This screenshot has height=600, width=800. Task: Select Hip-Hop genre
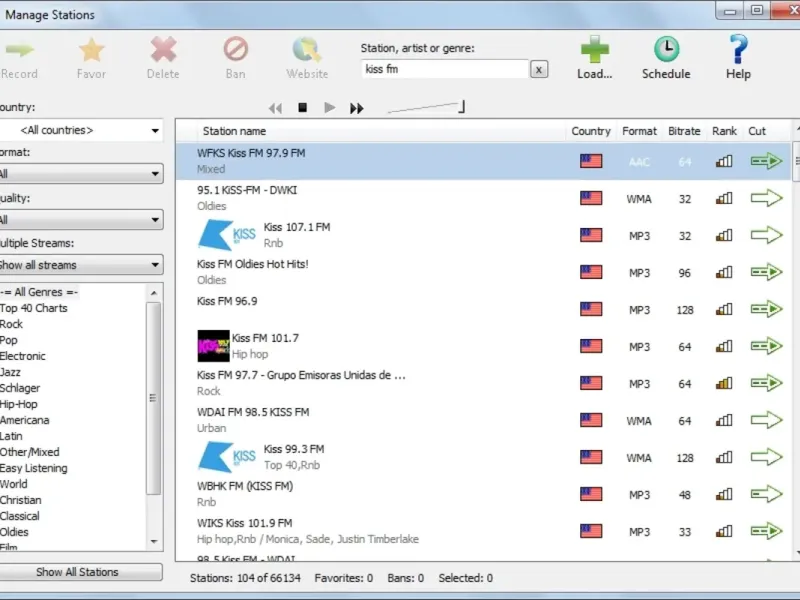(18, 404)
